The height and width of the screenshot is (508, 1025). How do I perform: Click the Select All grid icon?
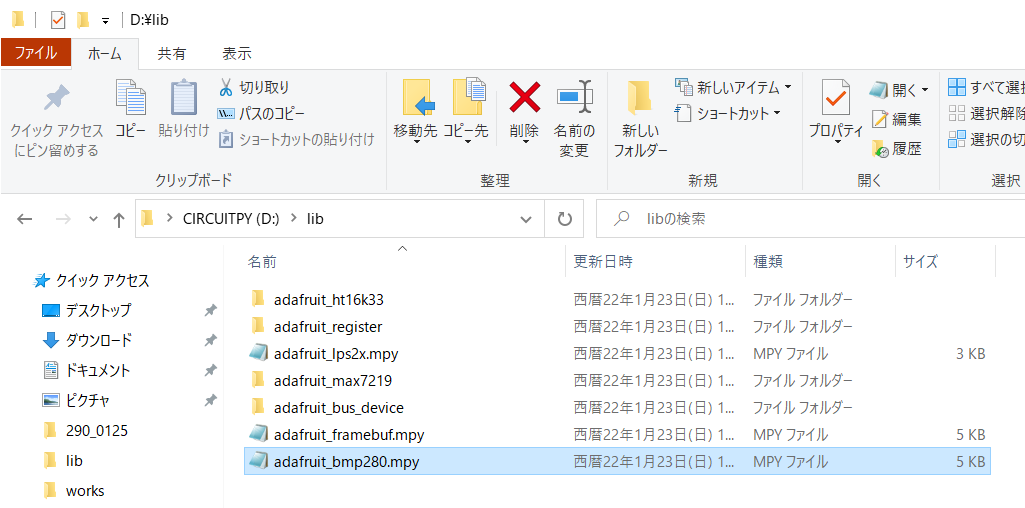click(x=957, y=87)
